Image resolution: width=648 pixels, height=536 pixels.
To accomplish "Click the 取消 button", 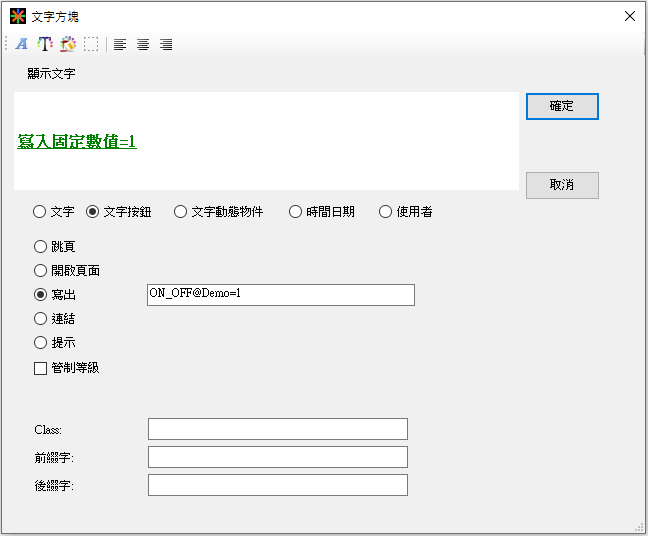I will (x=562, y=185).
